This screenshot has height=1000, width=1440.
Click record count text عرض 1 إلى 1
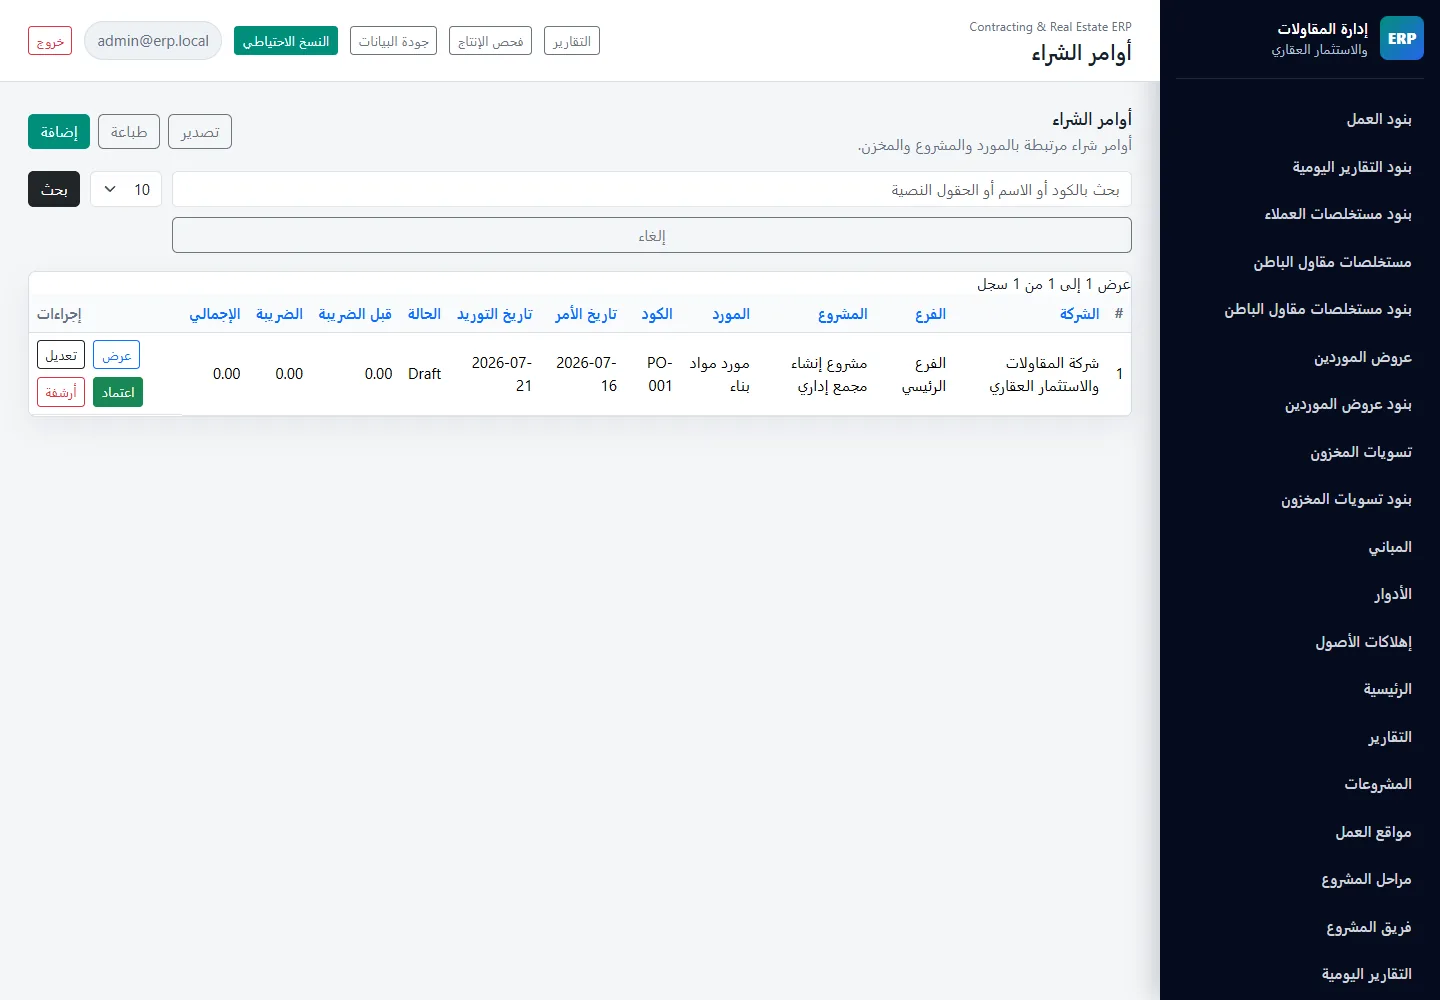(x=1054, y=284)
